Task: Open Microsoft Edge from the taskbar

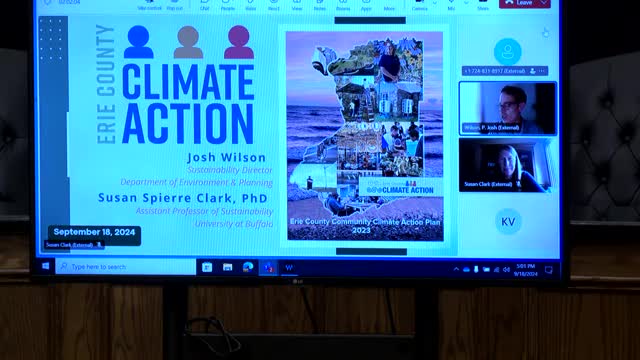Action: 248,267
